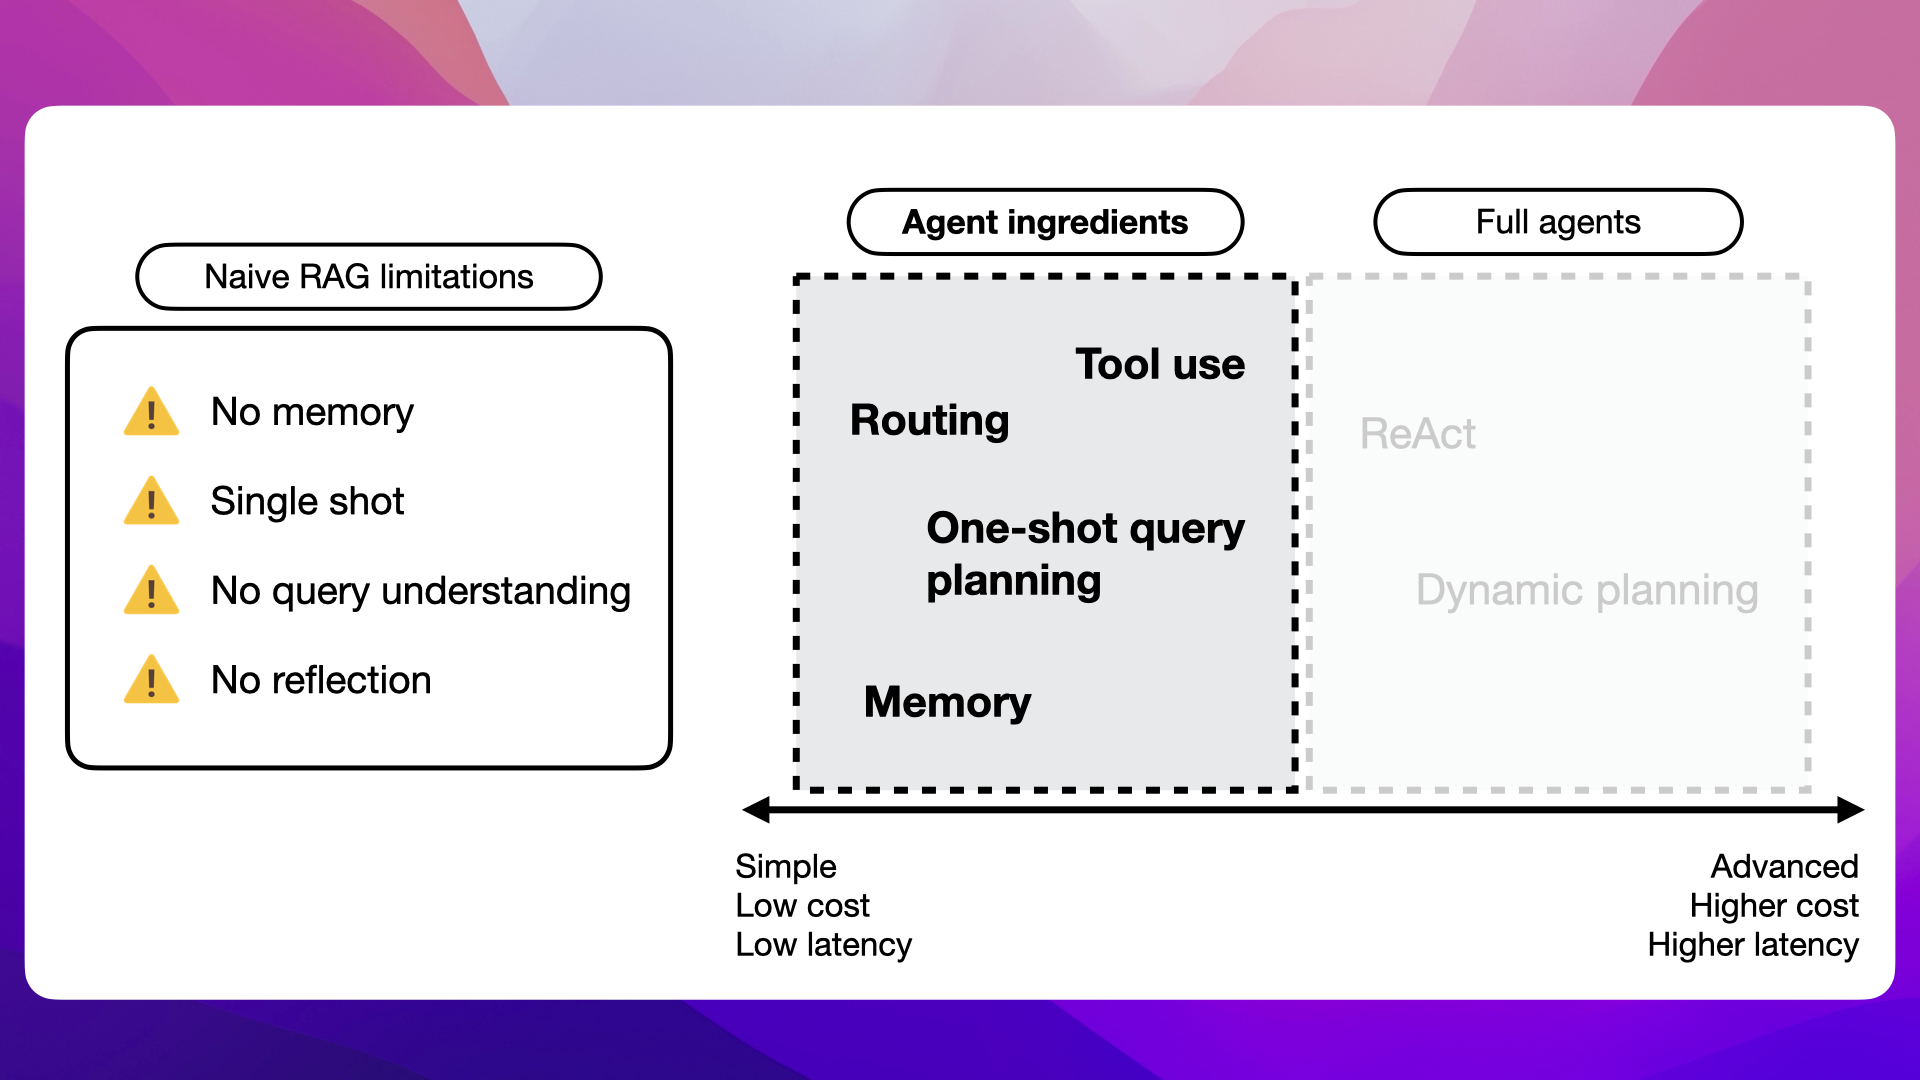Select the Full agents pill label
The width and height of the screenshot is (1920, 1080).
tap(1558, 222)
